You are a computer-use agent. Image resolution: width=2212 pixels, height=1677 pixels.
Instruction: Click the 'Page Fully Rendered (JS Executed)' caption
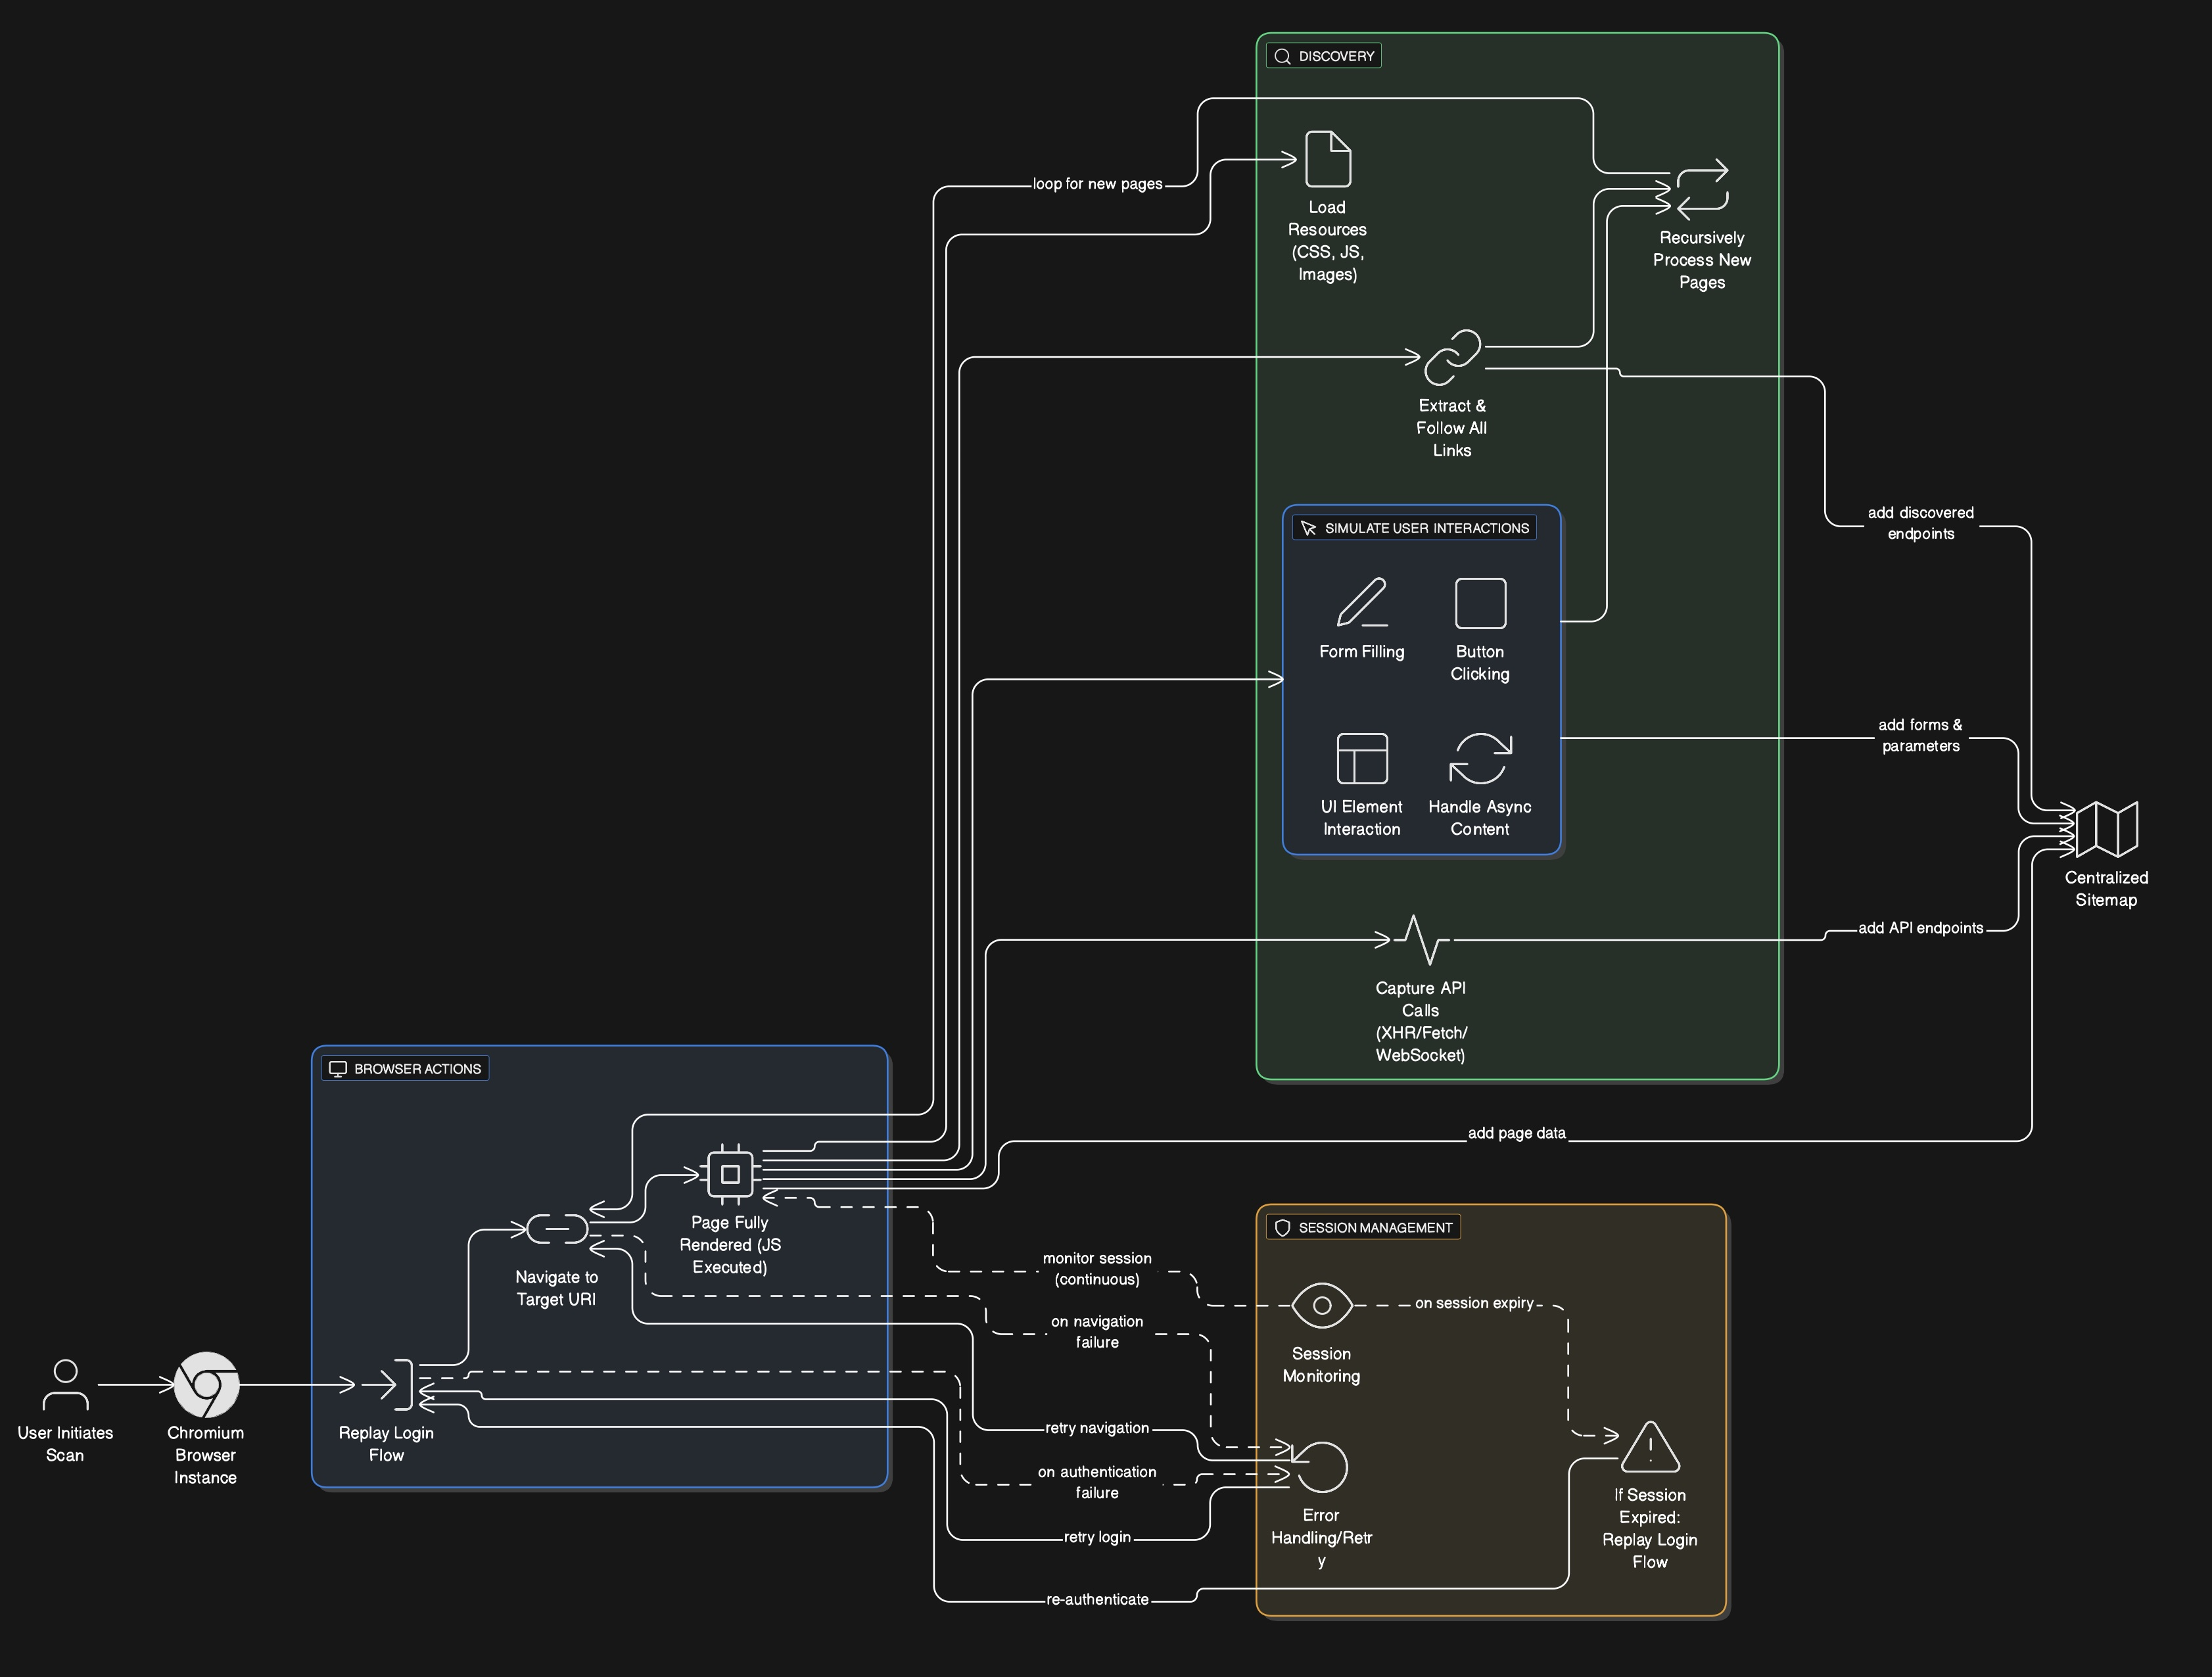point(730,1245)
